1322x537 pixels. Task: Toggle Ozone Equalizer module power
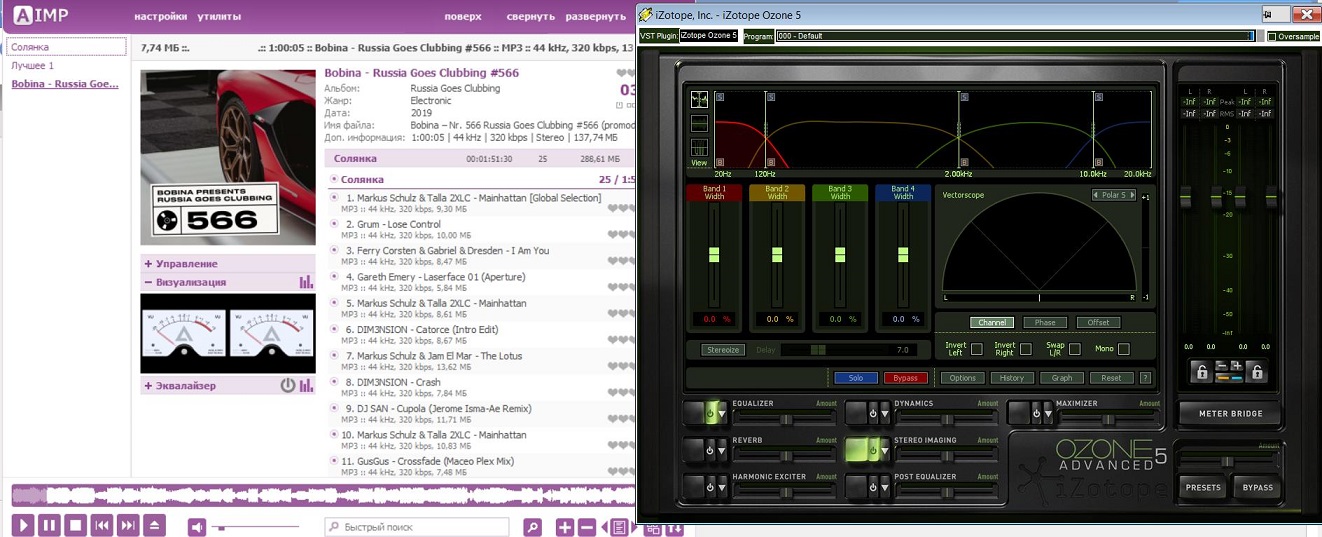point(710,413)
